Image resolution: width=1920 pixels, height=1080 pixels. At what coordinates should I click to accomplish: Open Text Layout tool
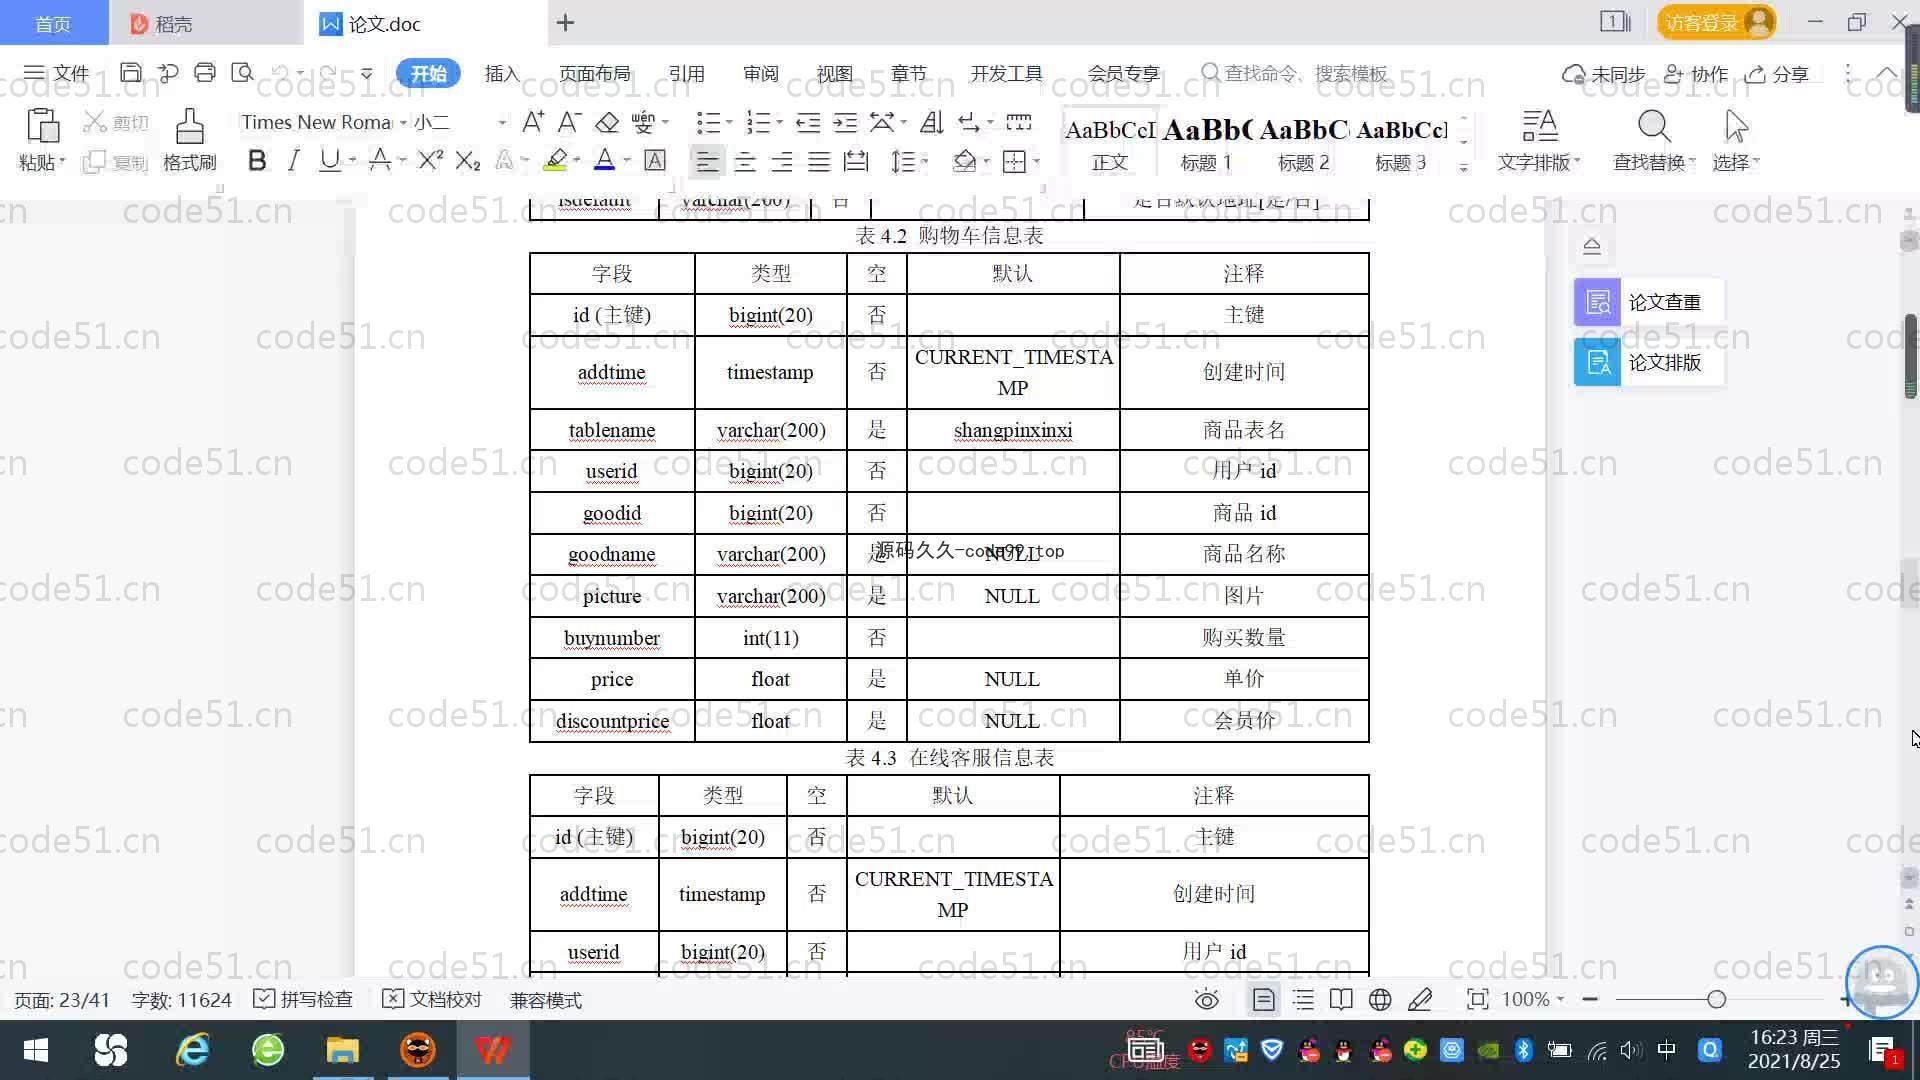(x=1539, y=140)
